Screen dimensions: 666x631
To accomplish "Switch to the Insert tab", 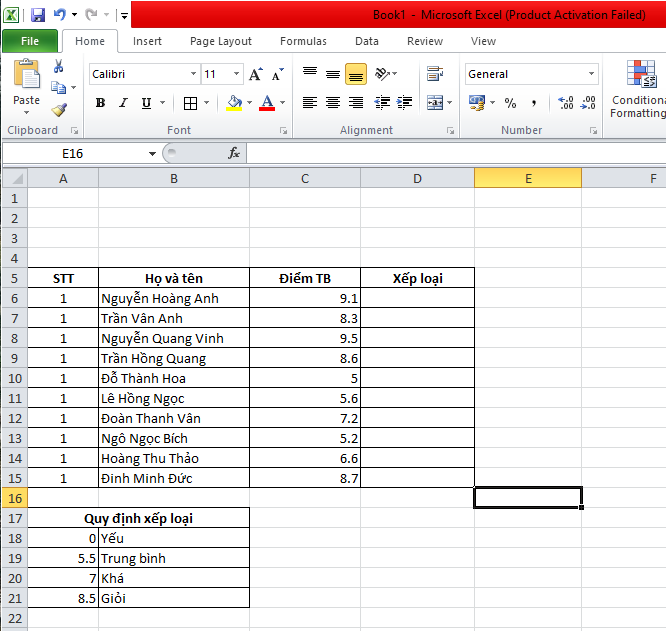I will click(x=147, y=41).
